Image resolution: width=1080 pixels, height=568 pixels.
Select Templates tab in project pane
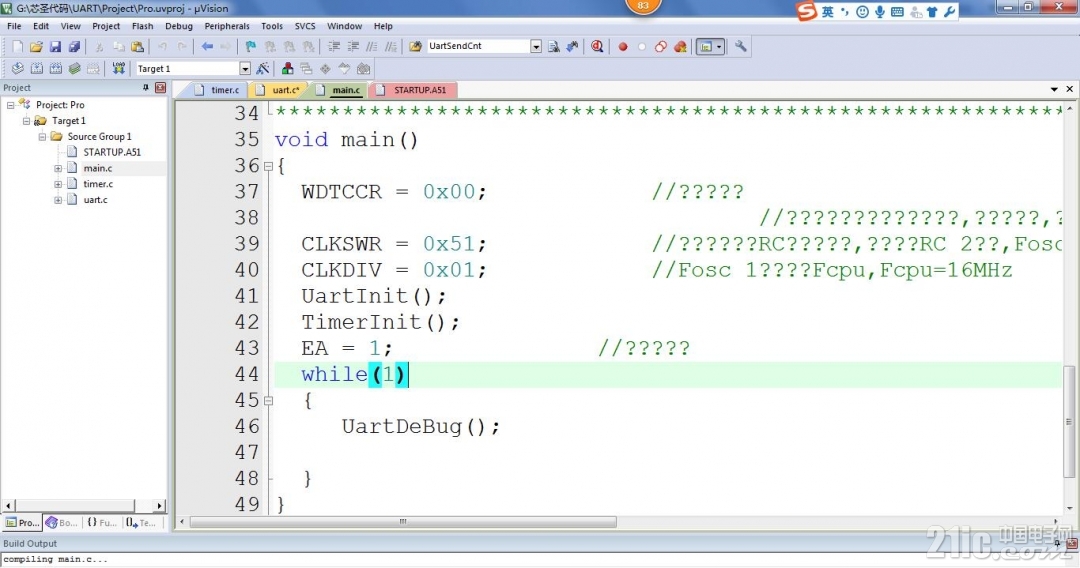[x=141, y=523]
